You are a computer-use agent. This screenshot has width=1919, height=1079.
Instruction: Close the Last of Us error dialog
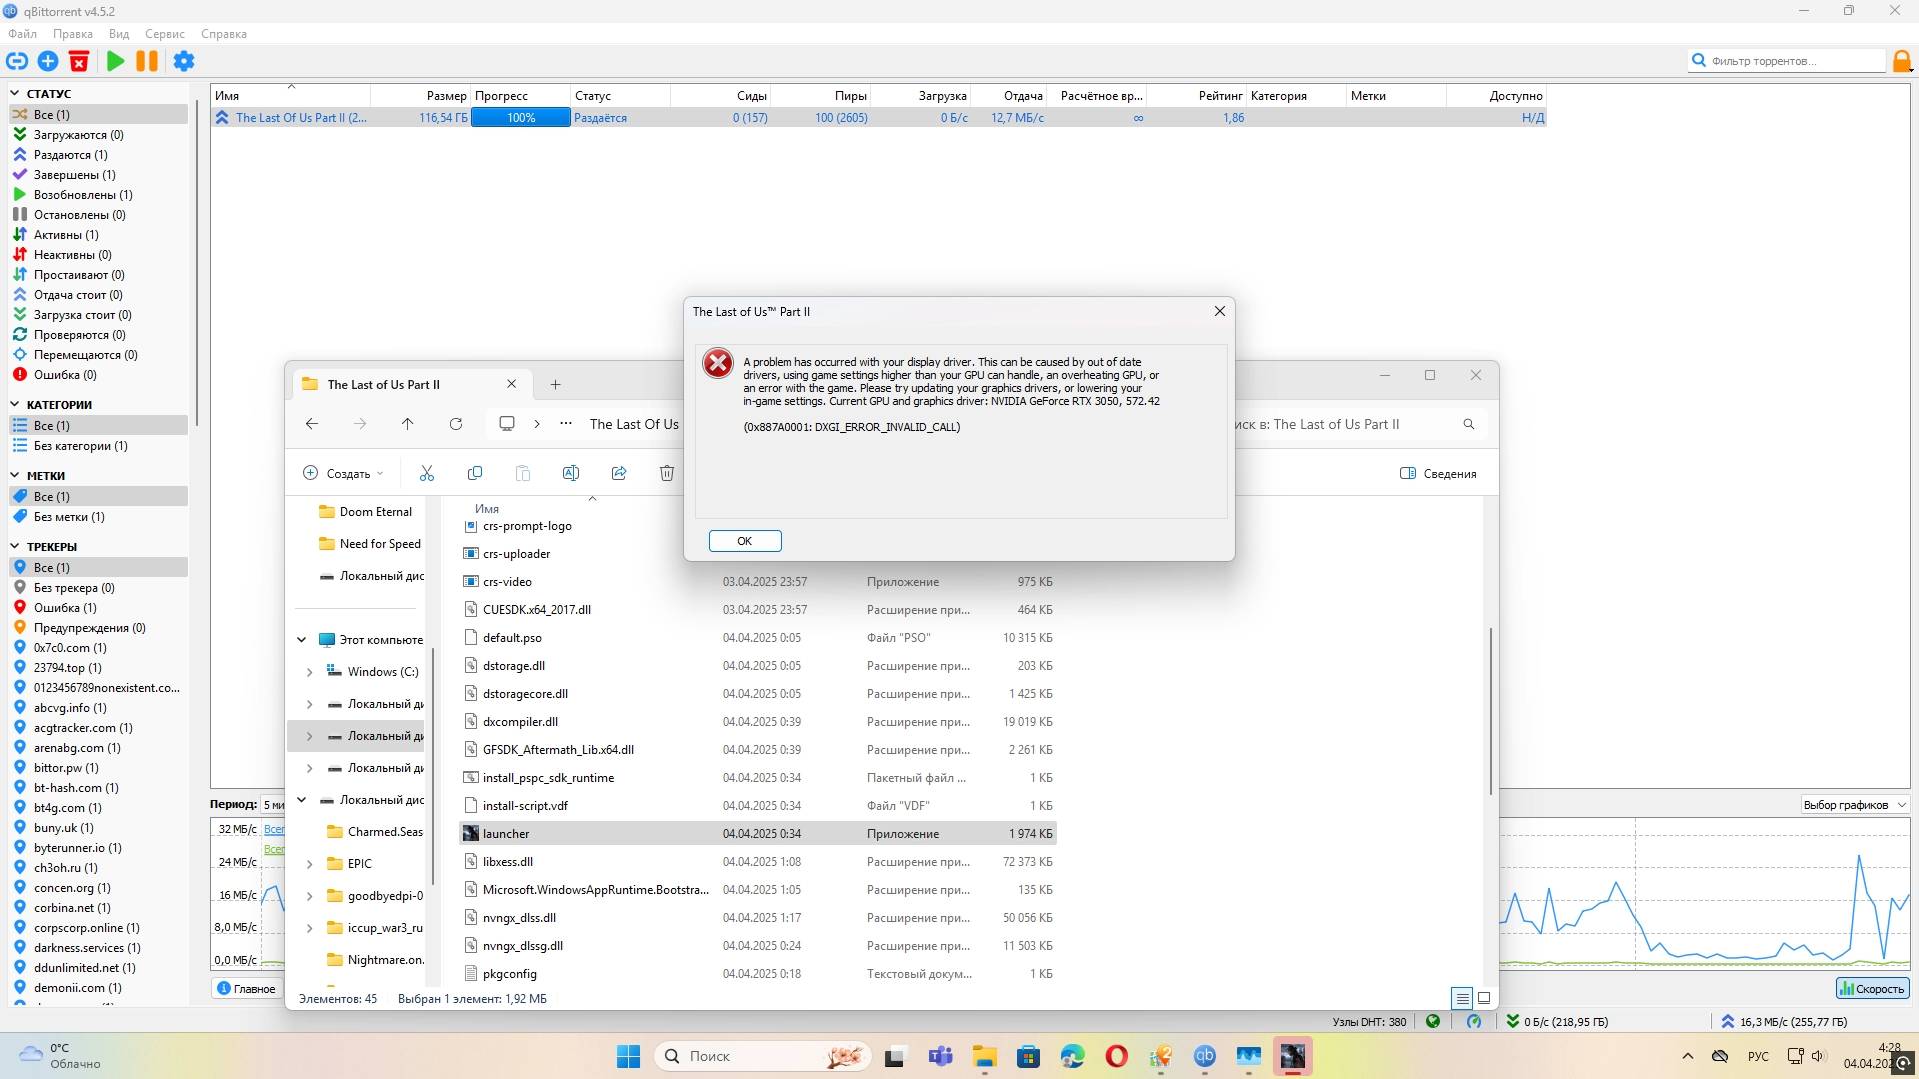tap(1220, 311)
